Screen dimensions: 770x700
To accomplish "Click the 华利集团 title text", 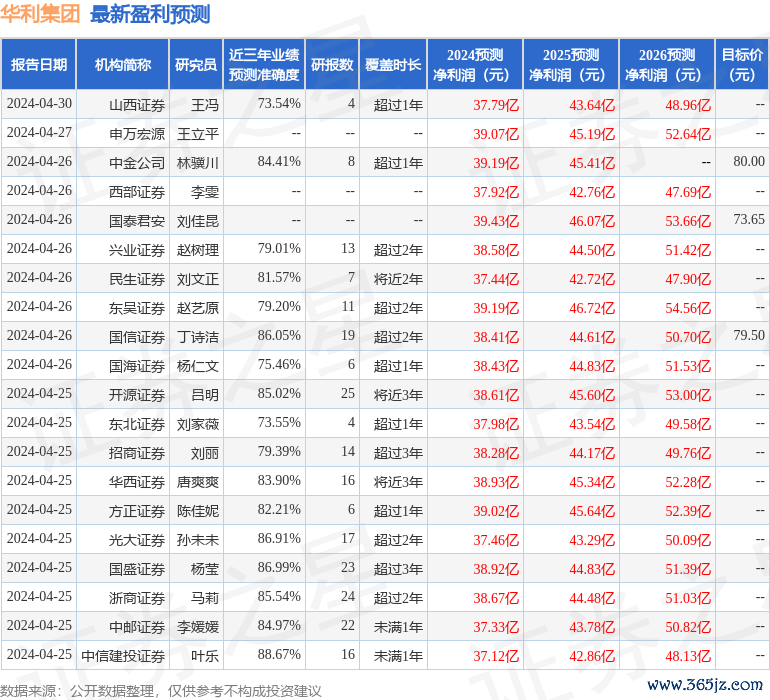I will (40, 14).
